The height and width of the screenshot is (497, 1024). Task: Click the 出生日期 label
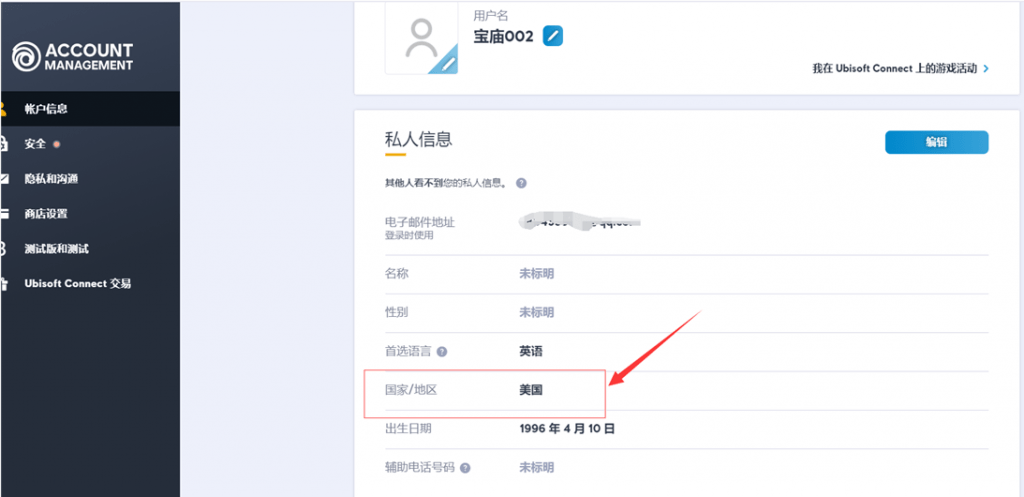tap(408, 429)
